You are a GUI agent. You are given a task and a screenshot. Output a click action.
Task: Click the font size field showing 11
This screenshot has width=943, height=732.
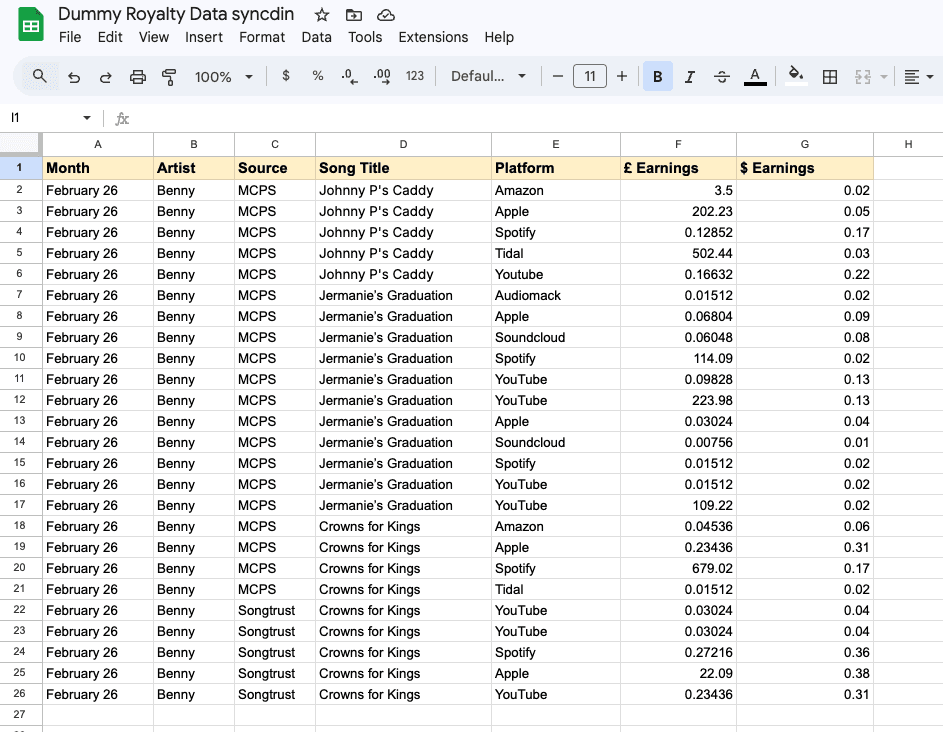(x=589, y=76)
